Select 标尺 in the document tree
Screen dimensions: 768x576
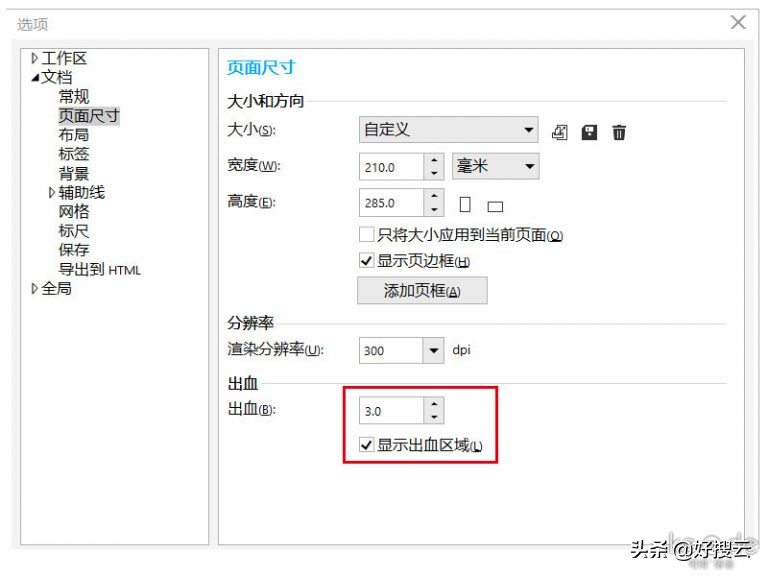74,231
